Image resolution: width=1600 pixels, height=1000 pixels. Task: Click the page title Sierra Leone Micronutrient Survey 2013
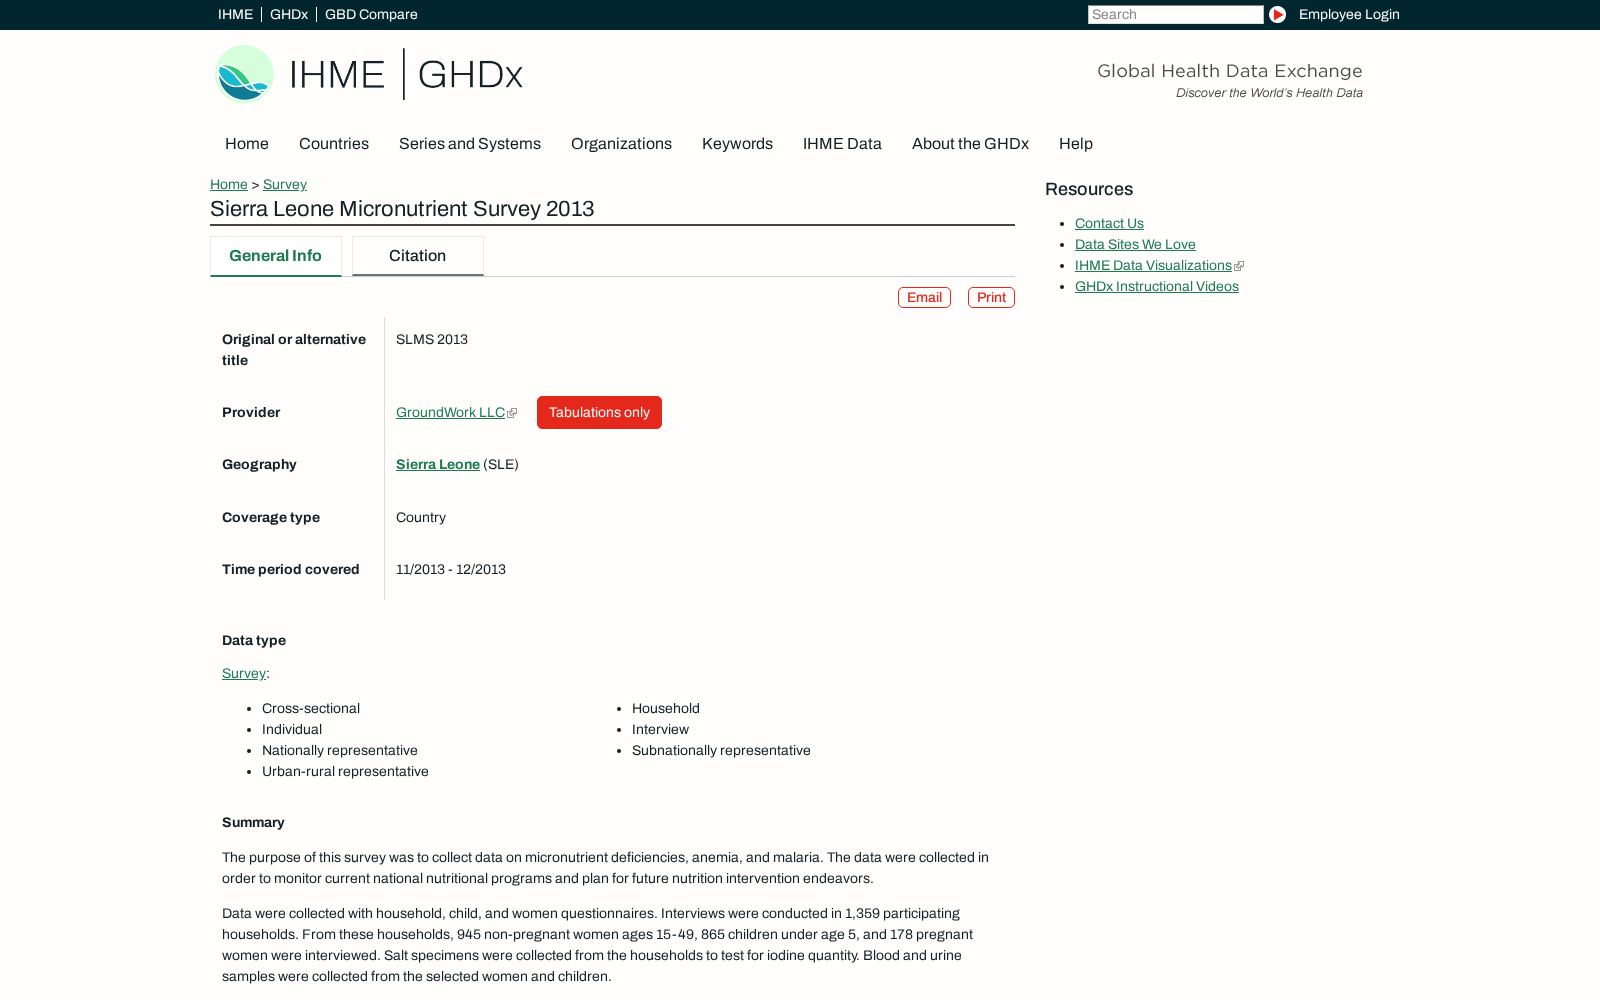(x=402, y=209)
